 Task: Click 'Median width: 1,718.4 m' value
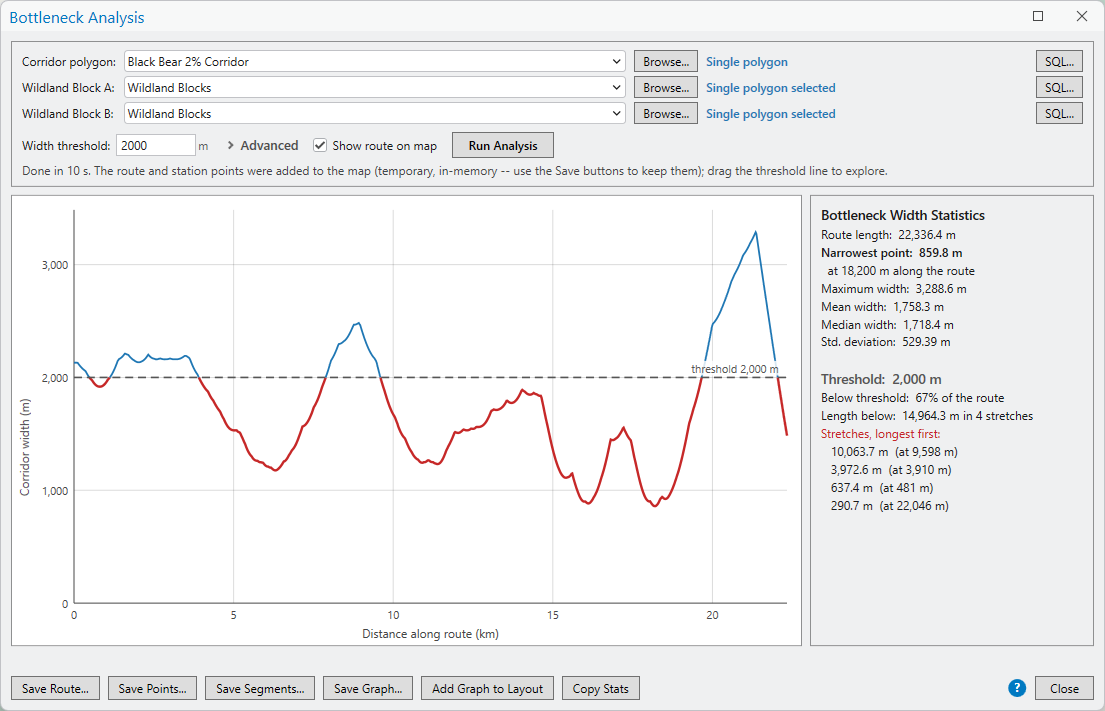[x=887, y=325]
